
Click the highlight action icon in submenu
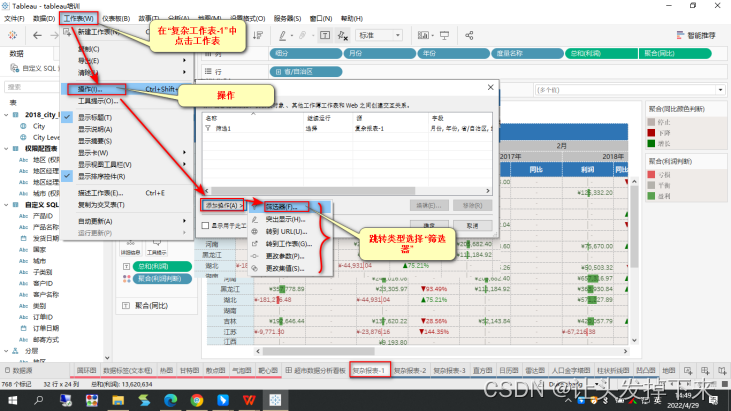255,219
